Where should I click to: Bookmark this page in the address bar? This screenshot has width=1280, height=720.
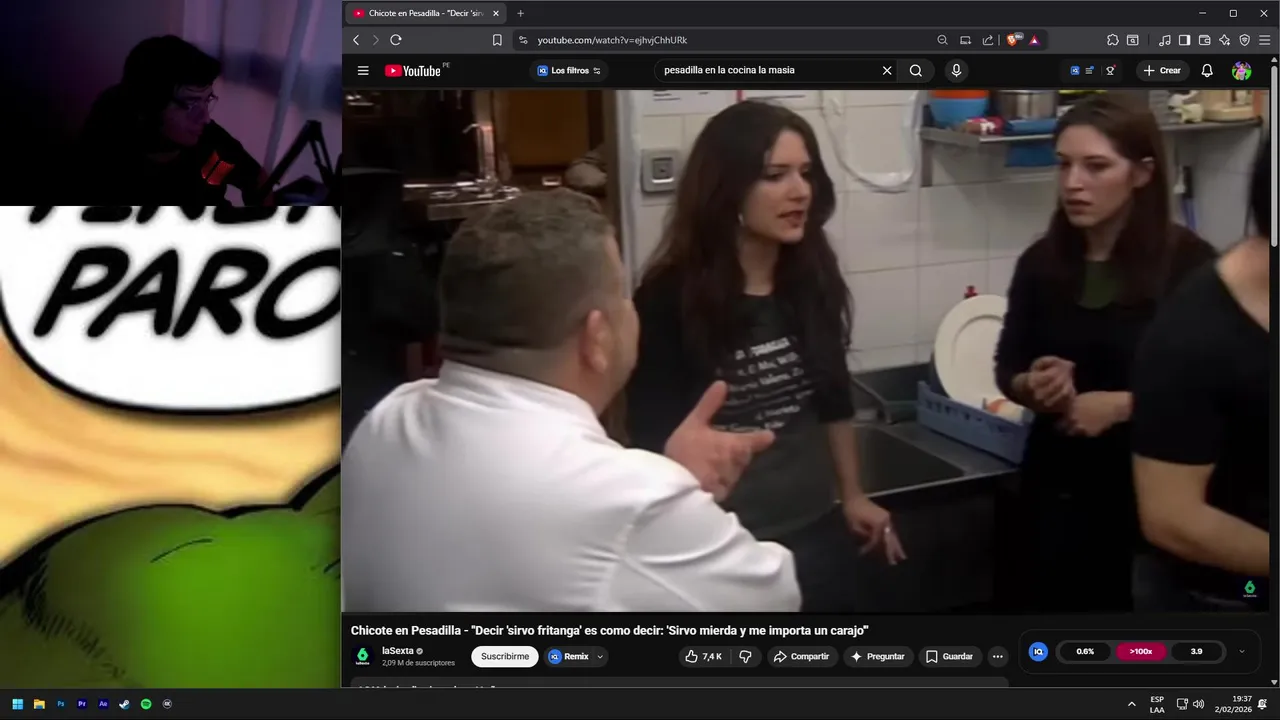coord(497,40)
